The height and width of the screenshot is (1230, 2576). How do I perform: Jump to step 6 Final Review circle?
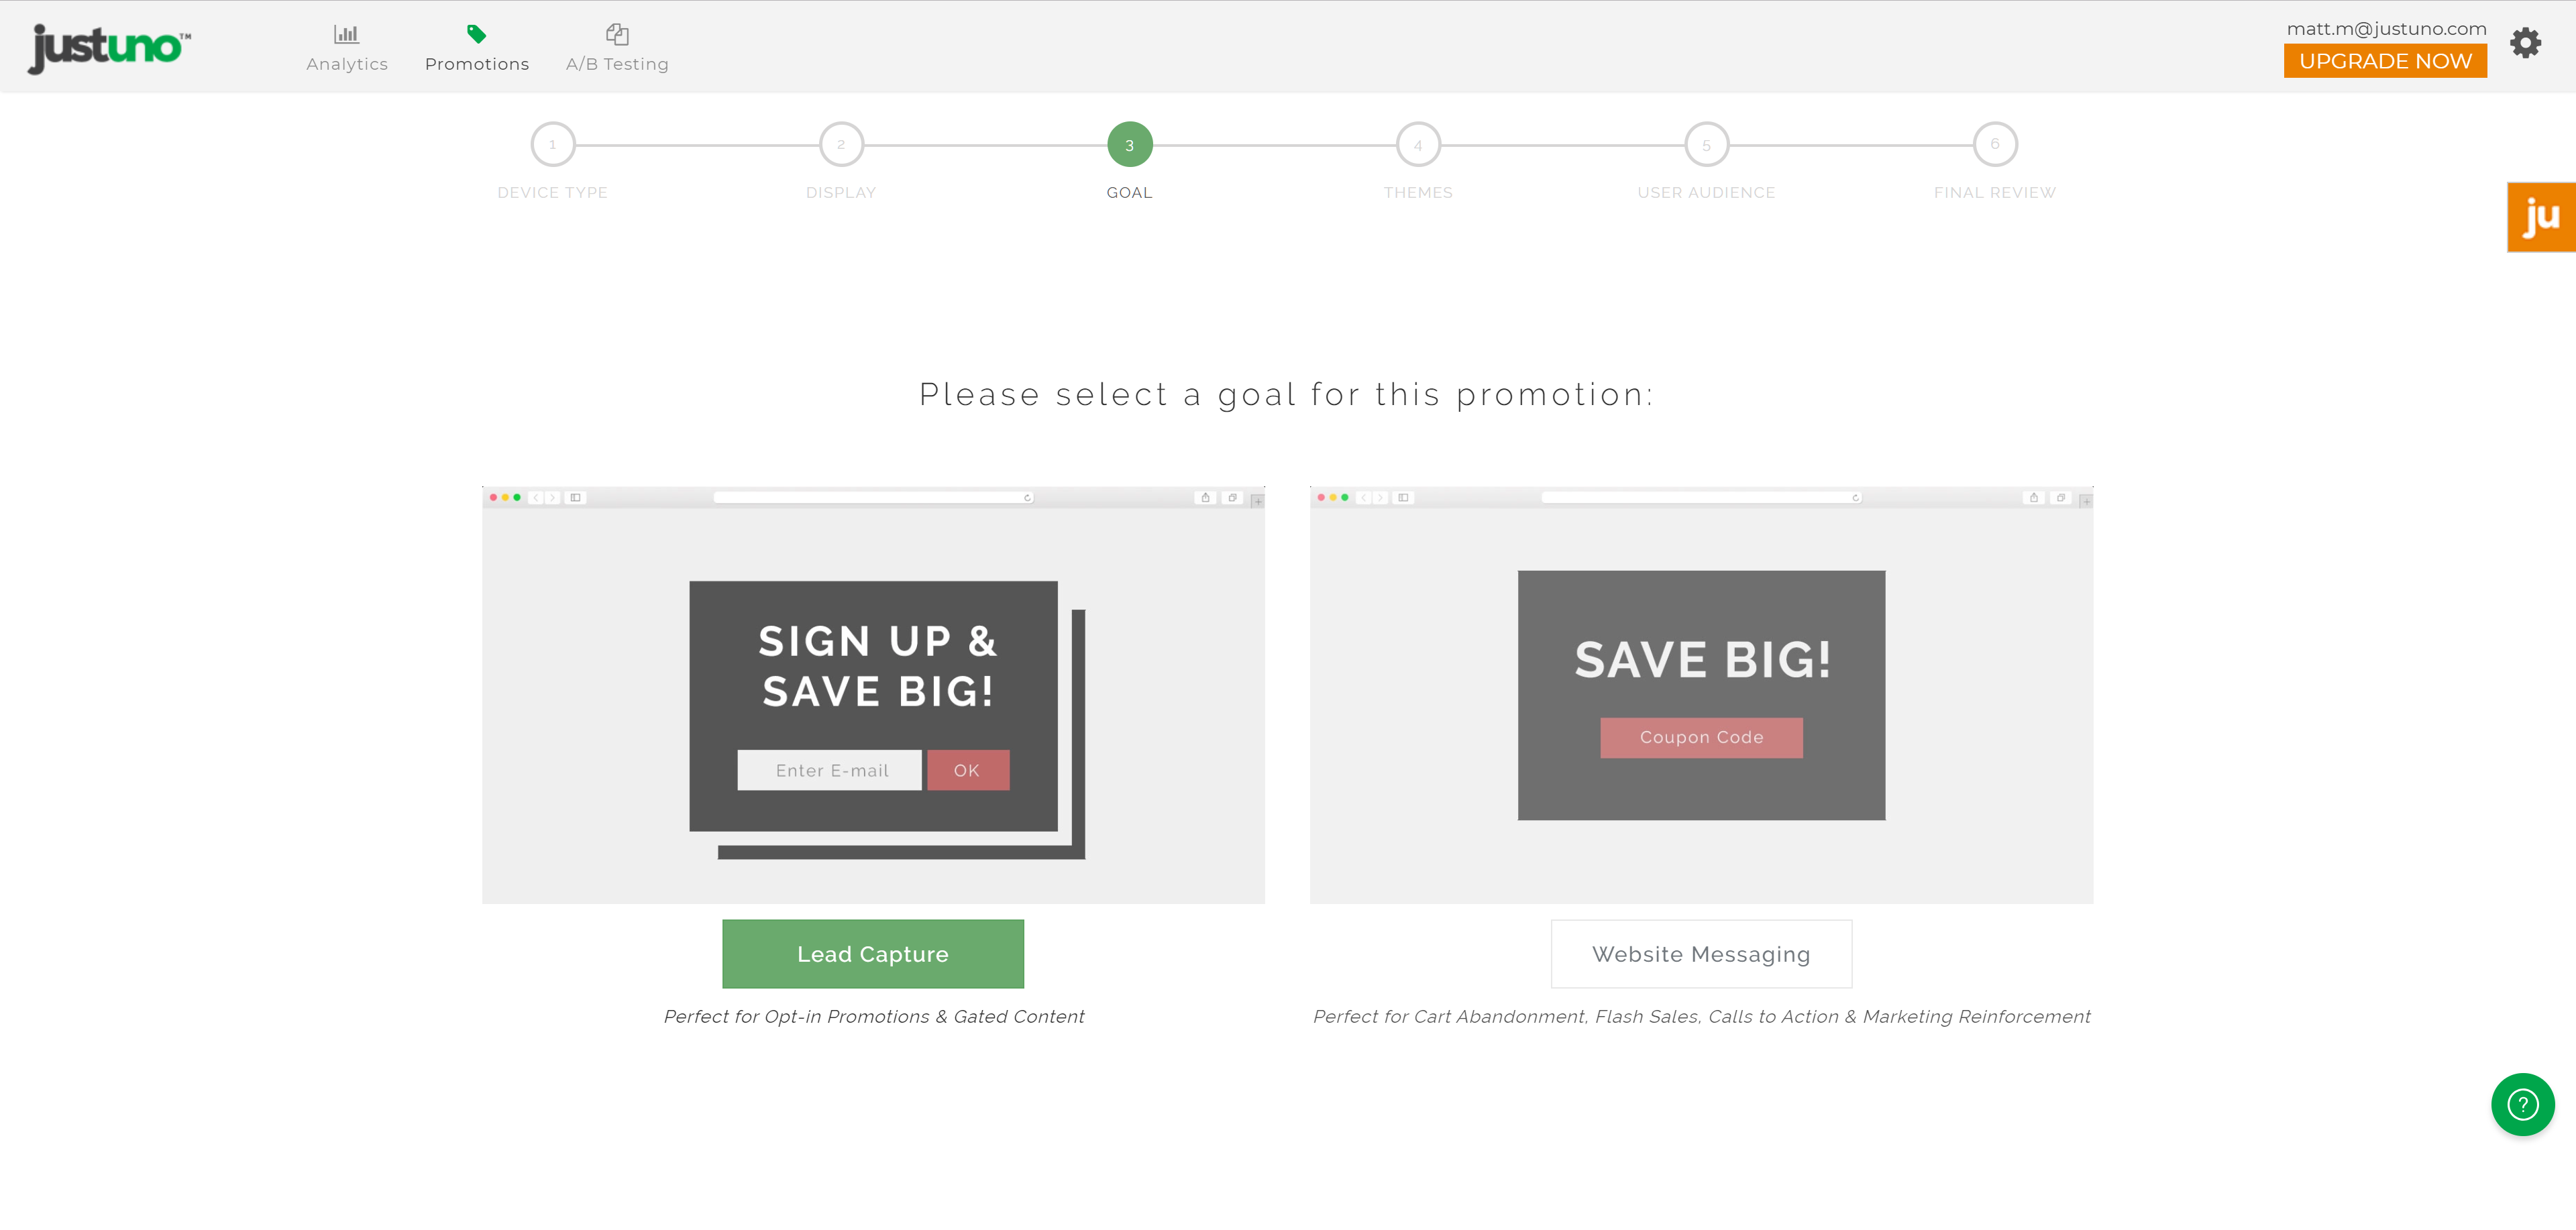pyautogui.click(x=1995, y=145)
